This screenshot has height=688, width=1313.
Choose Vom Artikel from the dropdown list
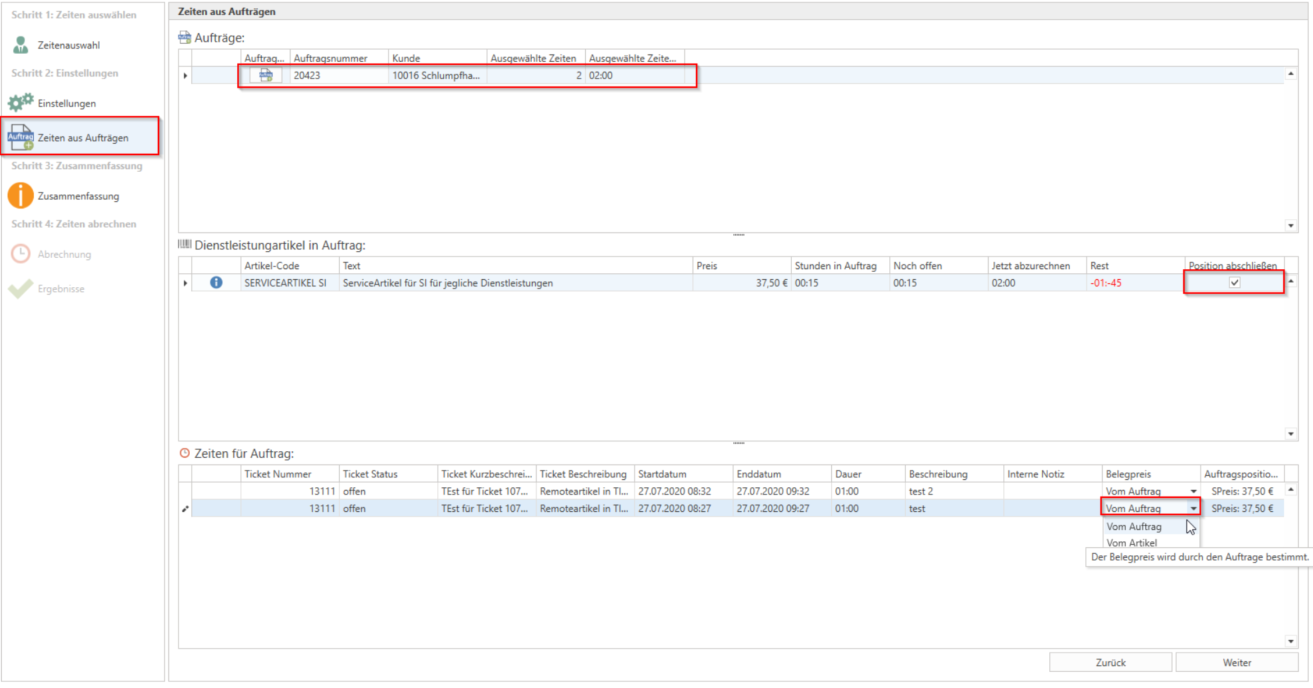pyautogui.click(x=1131, y=543)
